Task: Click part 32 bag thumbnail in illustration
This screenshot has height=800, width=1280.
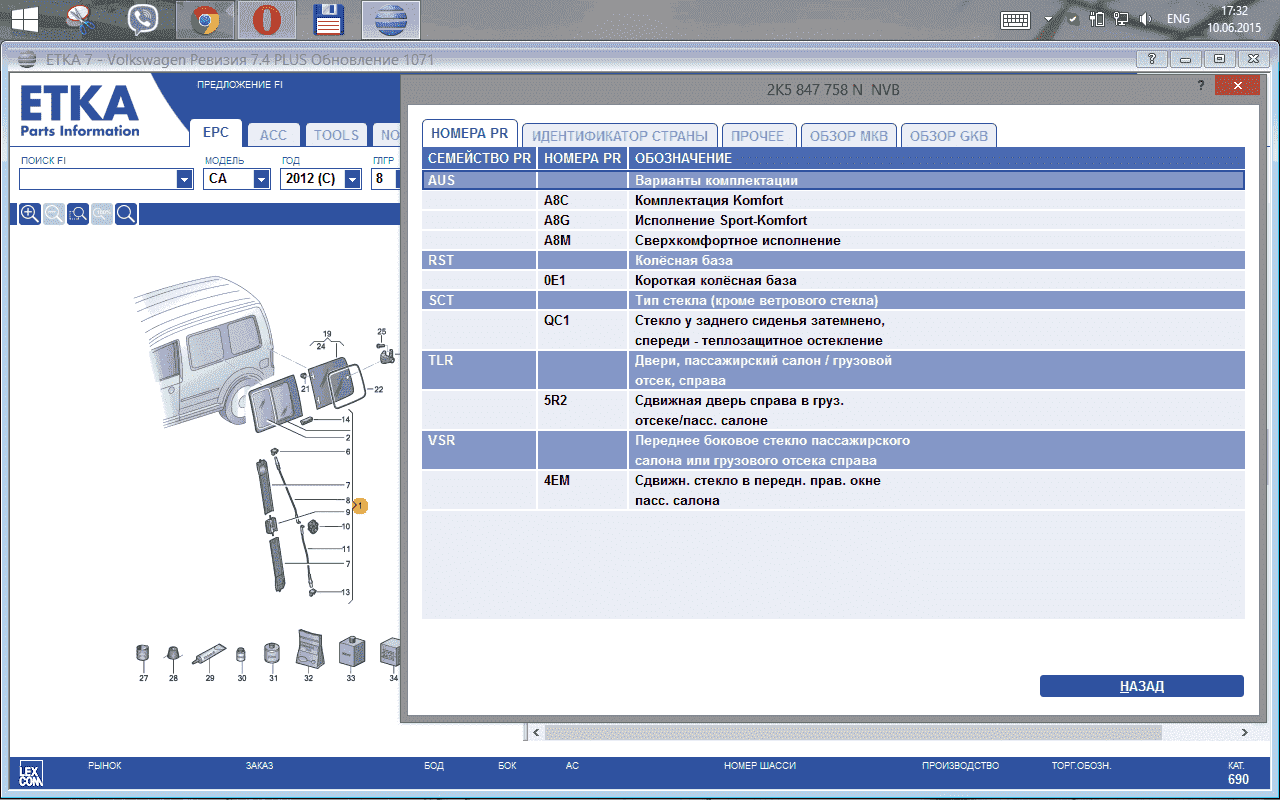Action: point(308,648)
